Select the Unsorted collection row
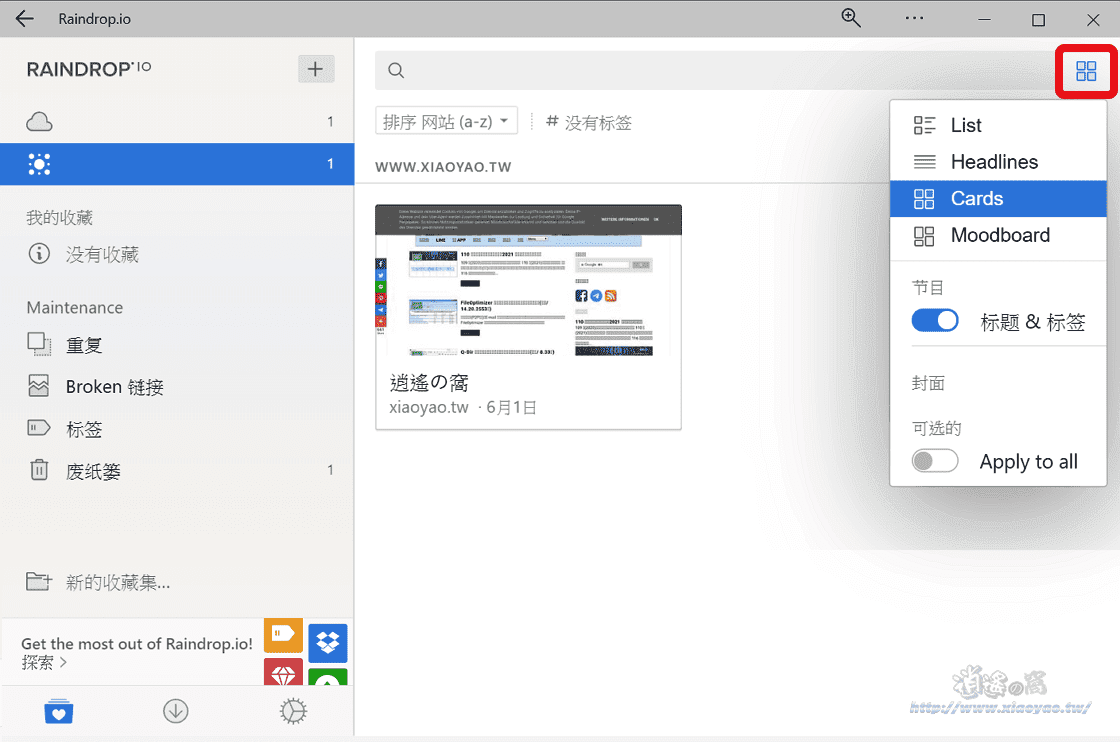Image resolution: width=1120 pixels, height=742 pixels. coord(177,164)
